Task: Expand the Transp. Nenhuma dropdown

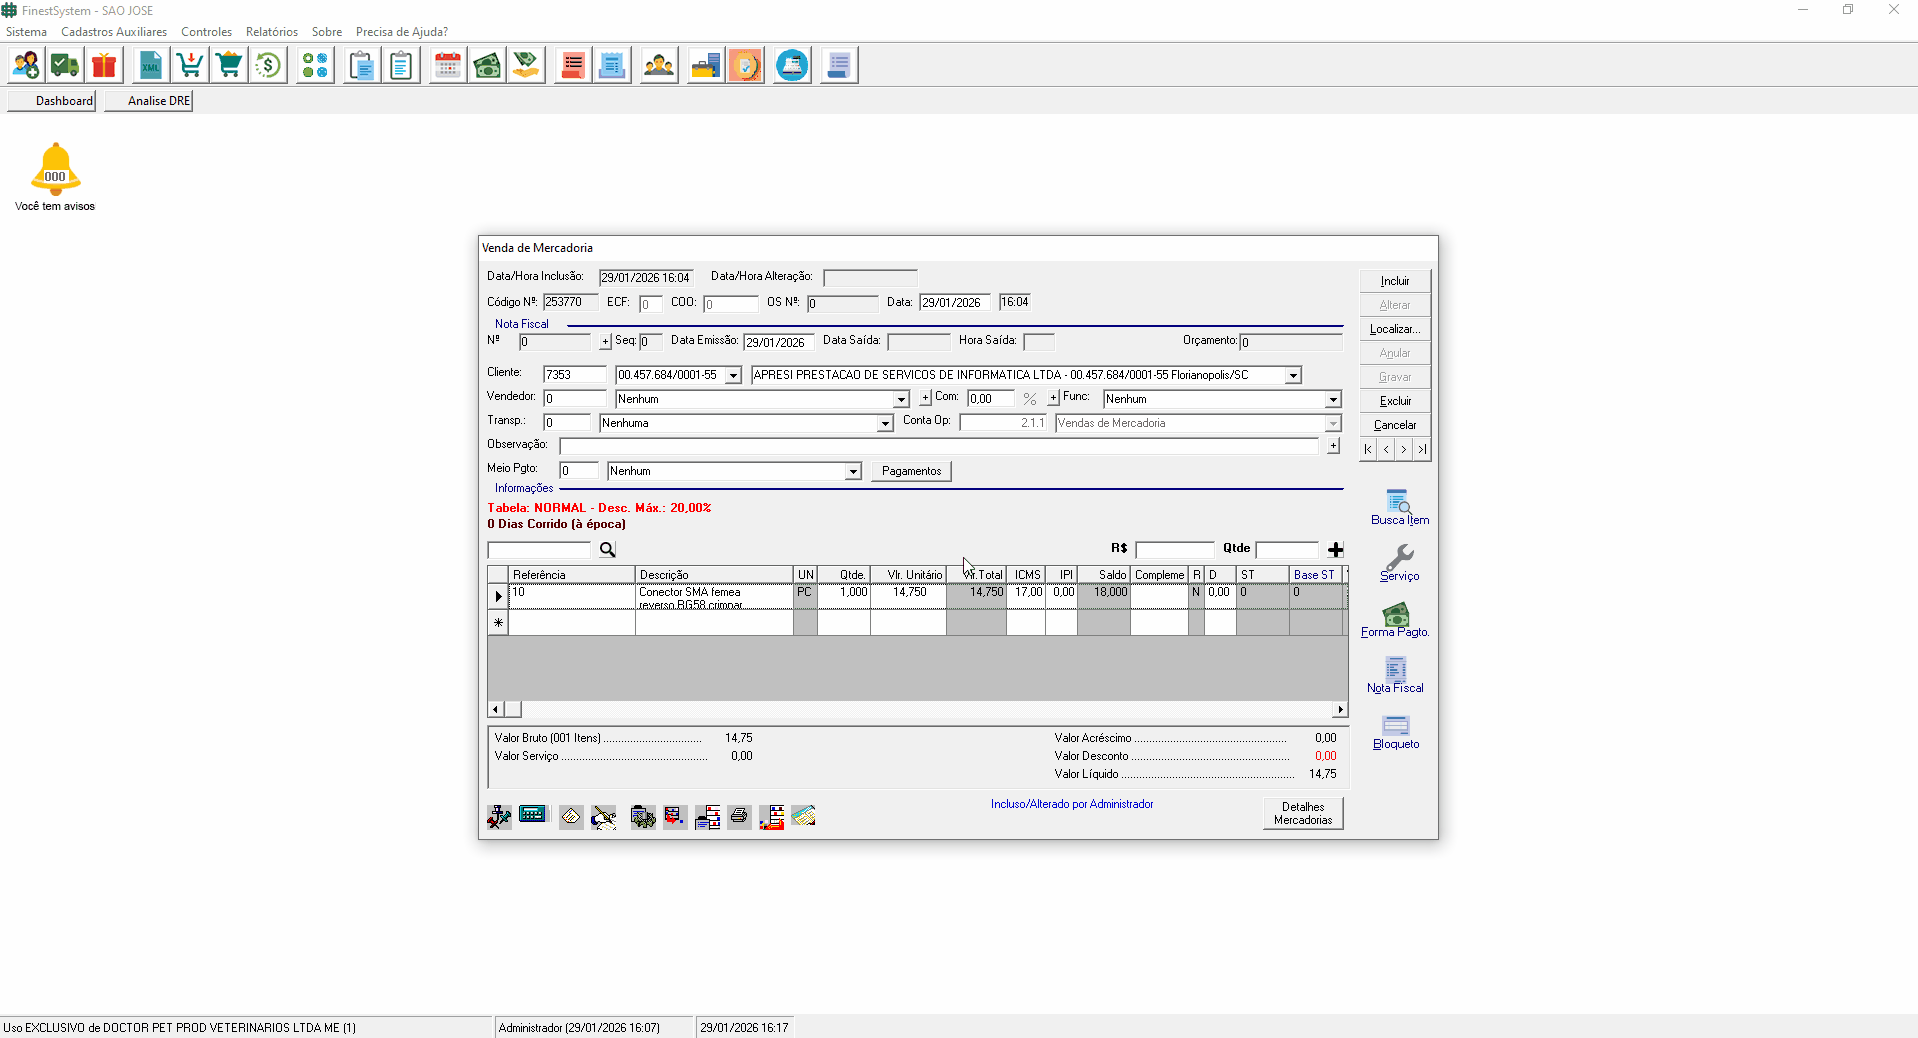Action: point(885,424)
